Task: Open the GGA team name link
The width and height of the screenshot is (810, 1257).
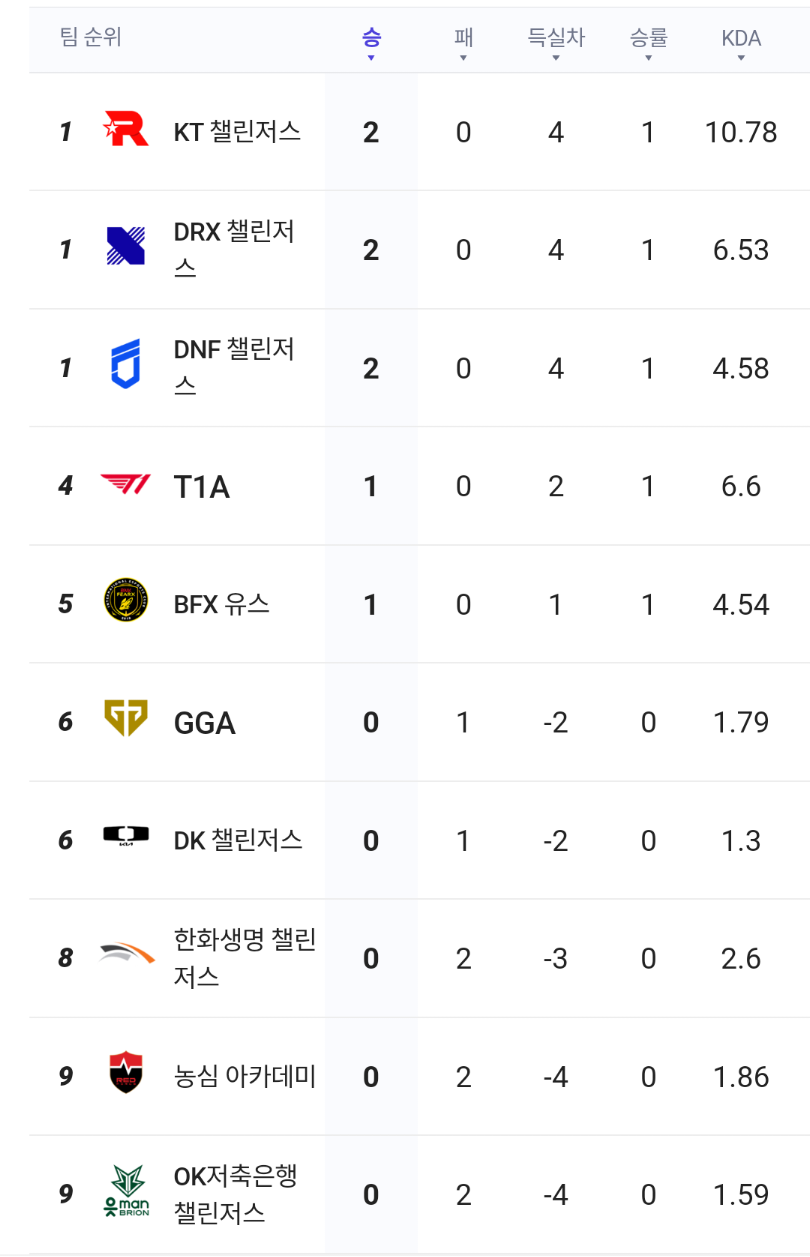Action: coord(205,723)
